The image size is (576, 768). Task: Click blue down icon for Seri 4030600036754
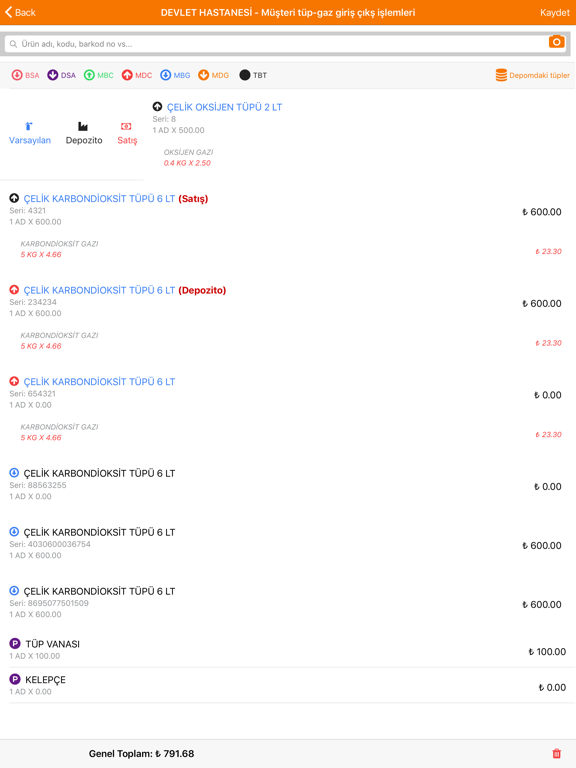click(14, 531)
